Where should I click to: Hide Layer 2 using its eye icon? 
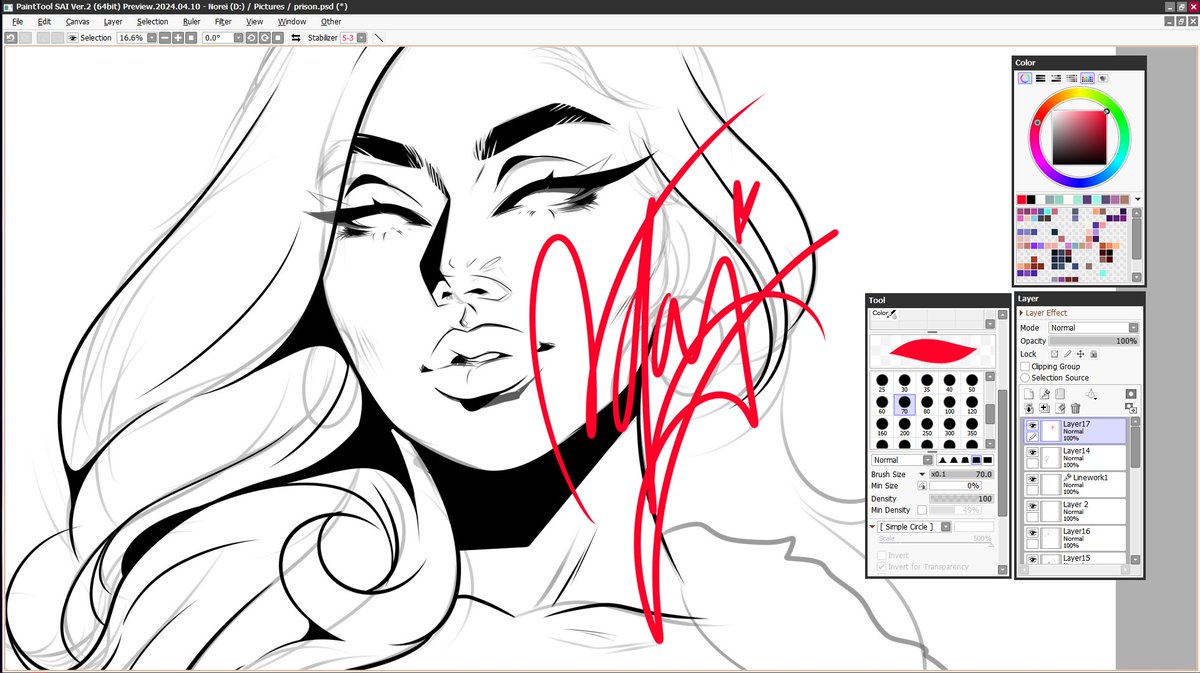(1032, 506)
